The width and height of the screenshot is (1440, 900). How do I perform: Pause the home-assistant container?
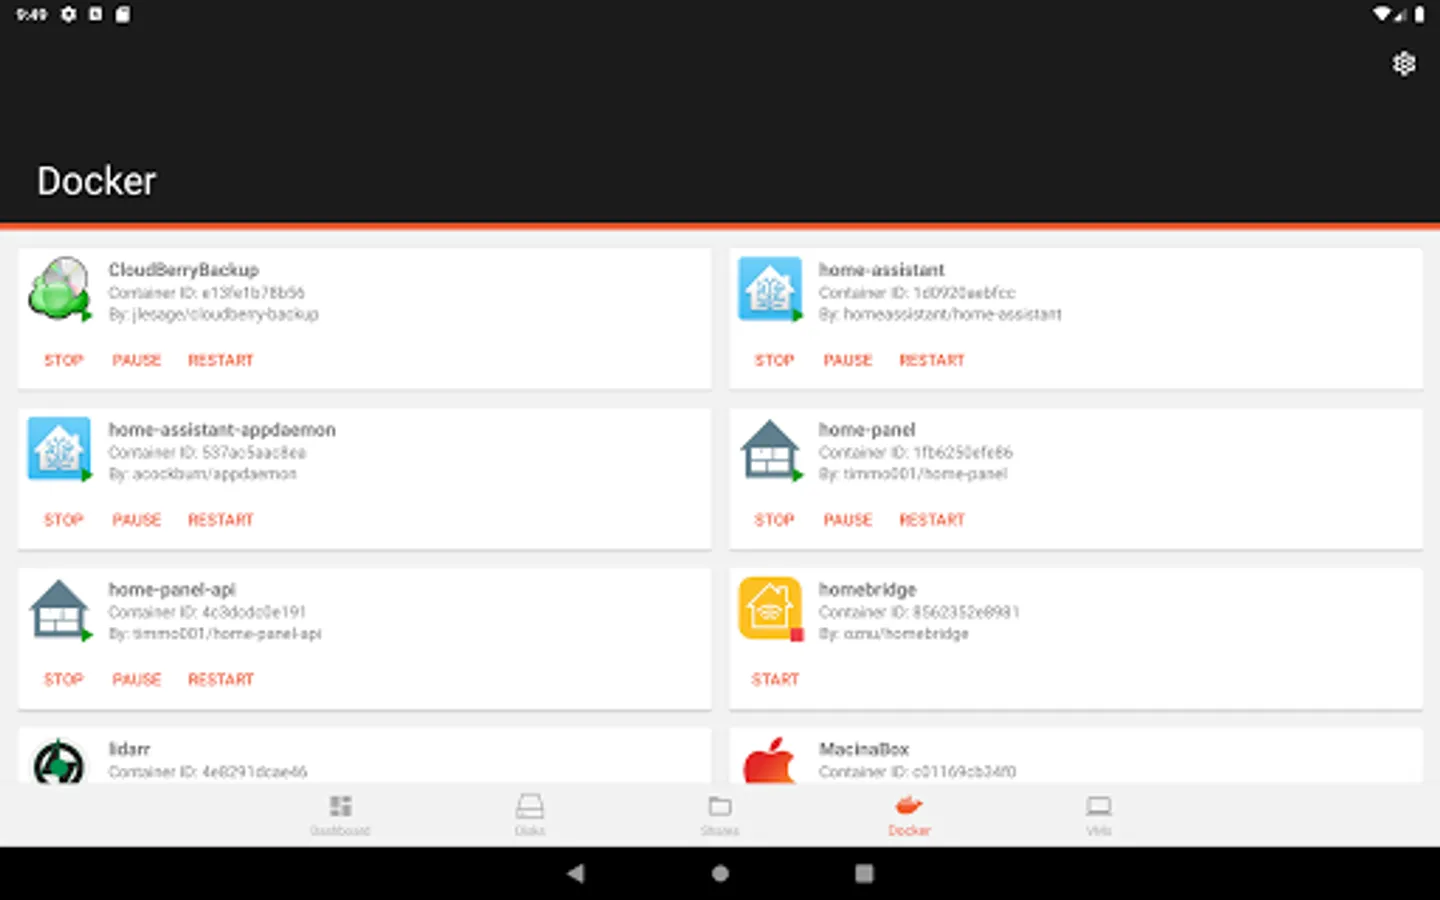(848, 360)
